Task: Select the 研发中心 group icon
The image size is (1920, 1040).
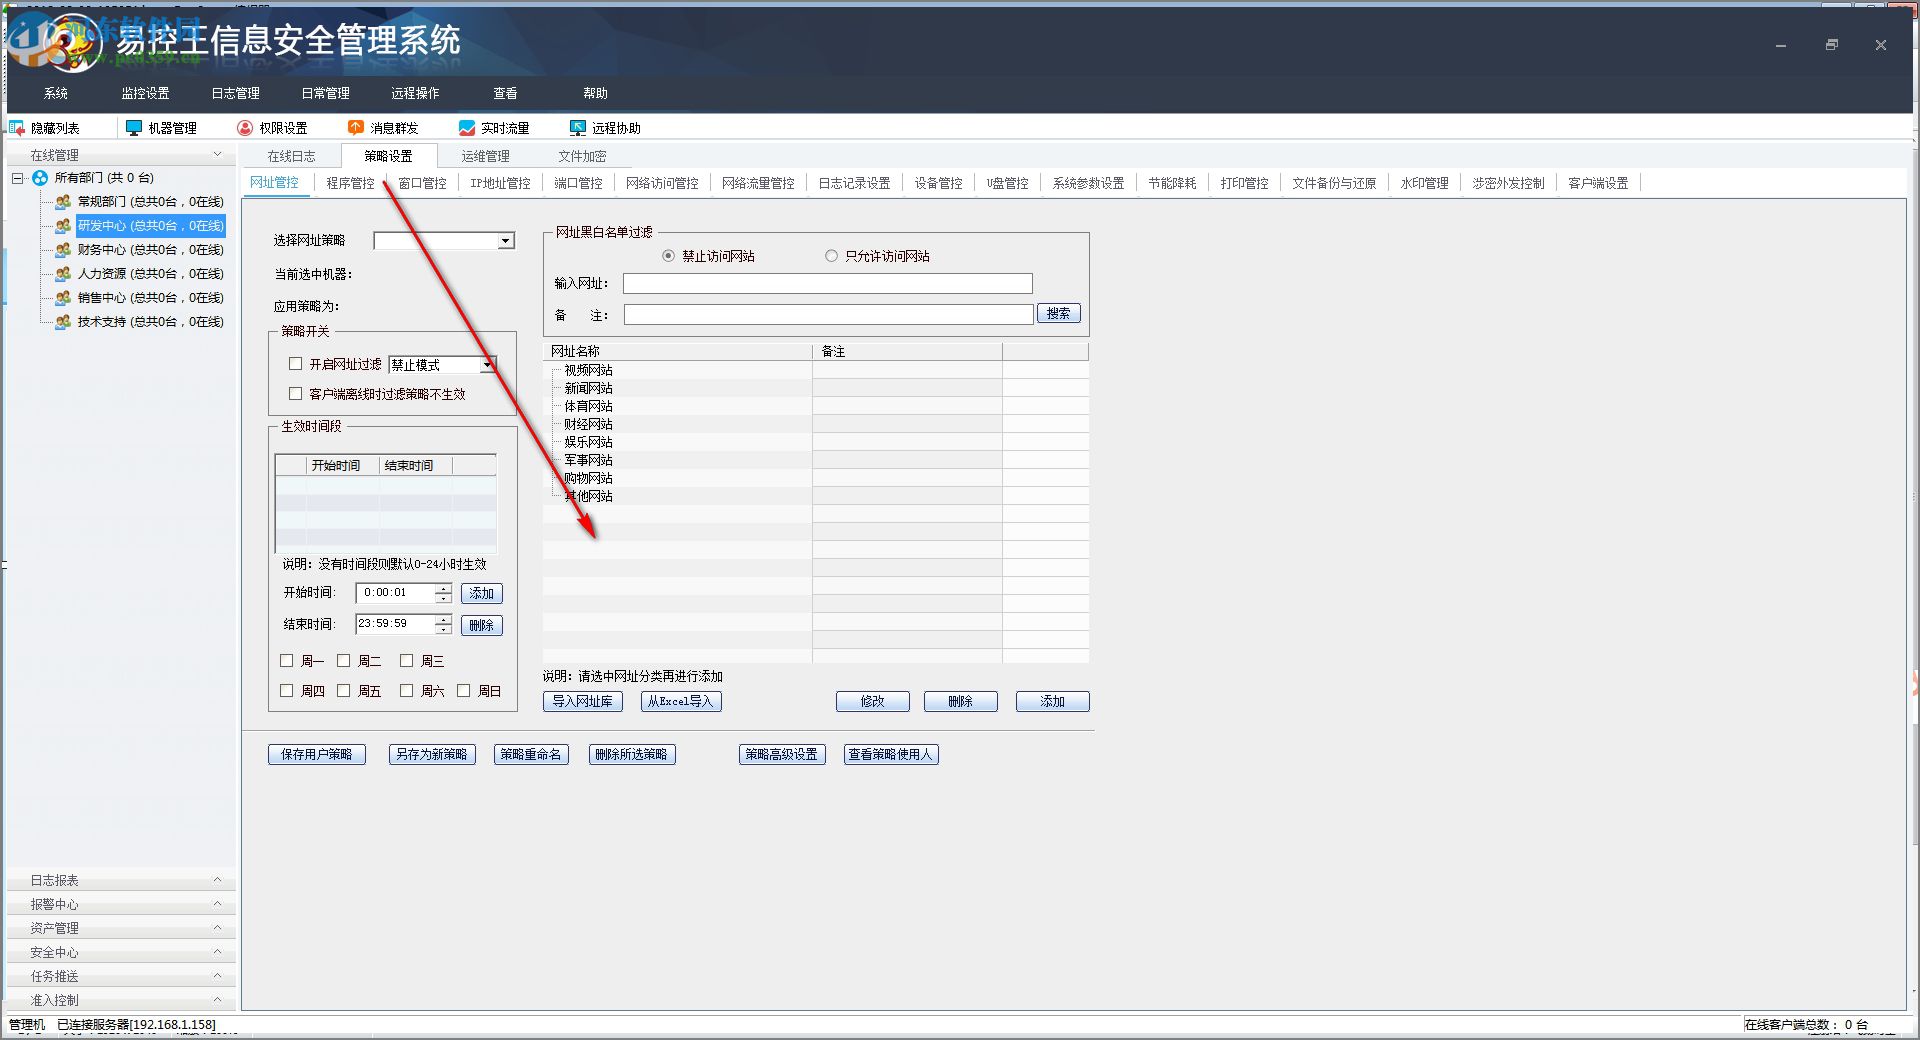Action: [x=63, y=226]
